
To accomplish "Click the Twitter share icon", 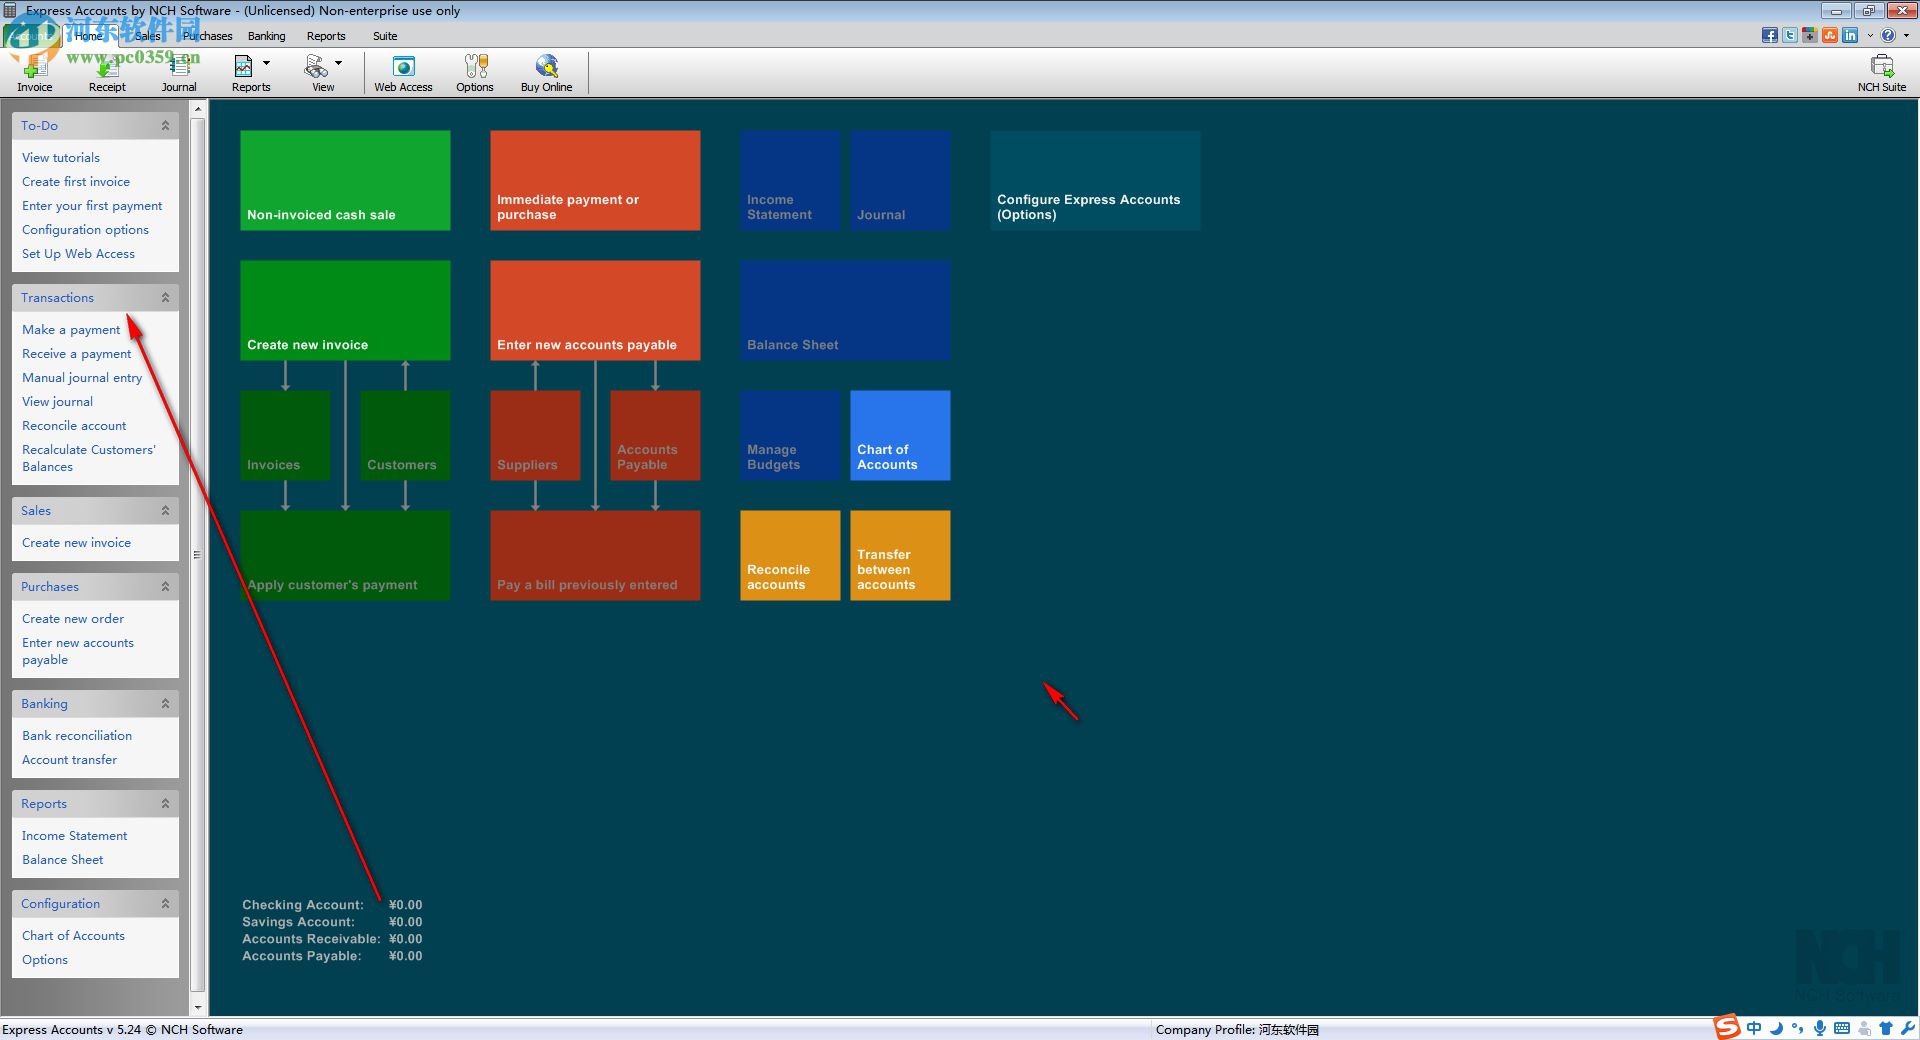I will click(1790, 35).
